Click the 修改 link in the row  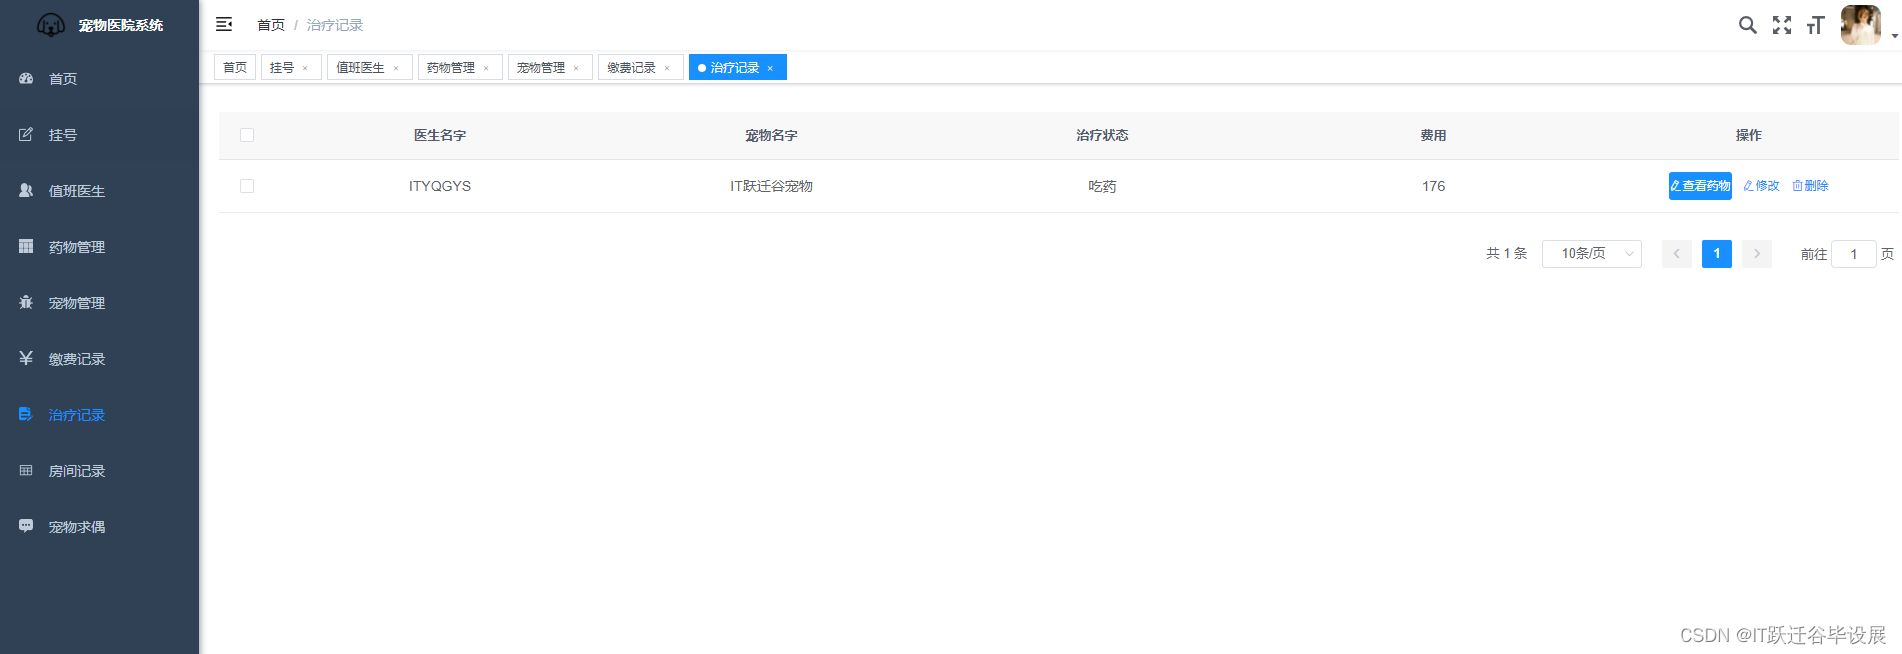pyautogui.click(x=1761, y=186)
